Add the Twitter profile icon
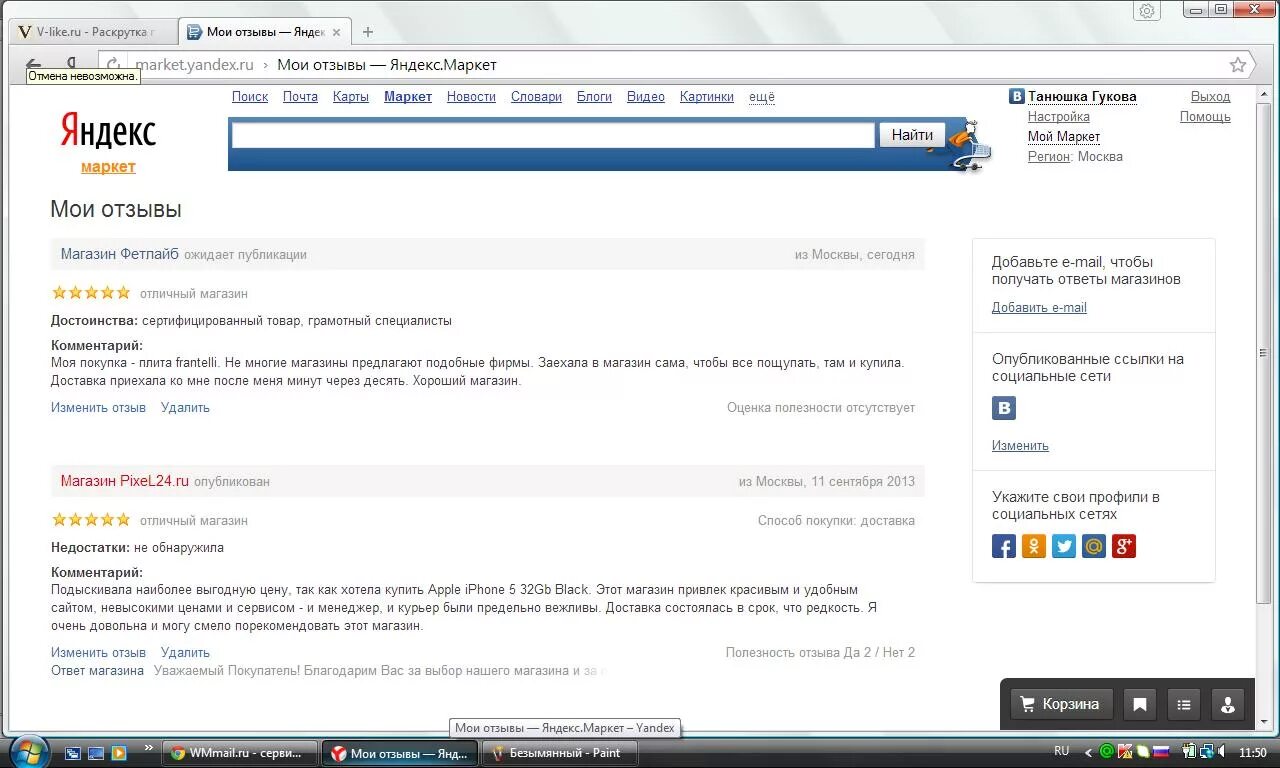 pyautogui.click(x=1064, y=546)
